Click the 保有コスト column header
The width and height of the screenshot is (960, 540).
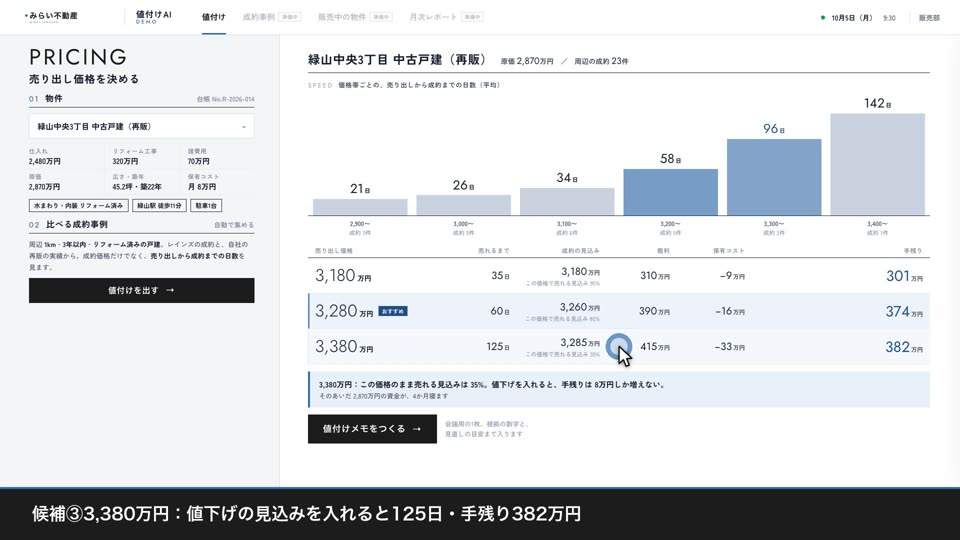729,251
